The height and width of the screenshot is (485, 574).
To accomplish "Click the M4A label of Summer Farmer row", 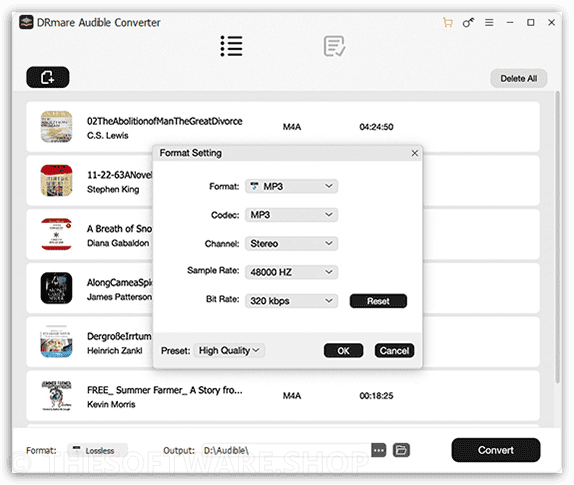I will tap(292, 396).
